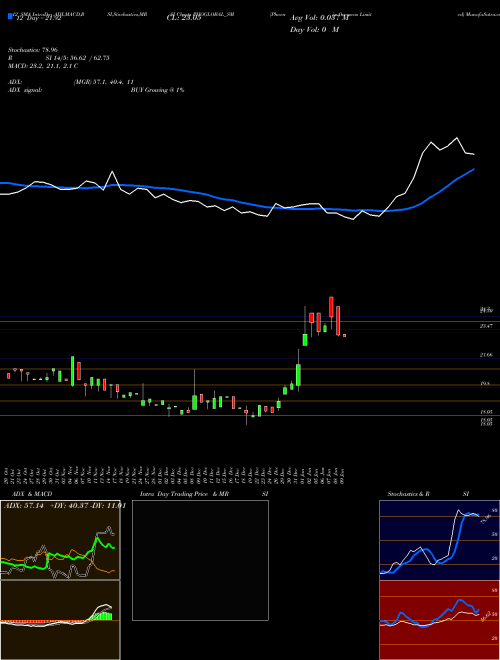This screenshot has height=660, width=500.
Task: Click the 'Stochastics & R SI' panel title
Action: 428,494
